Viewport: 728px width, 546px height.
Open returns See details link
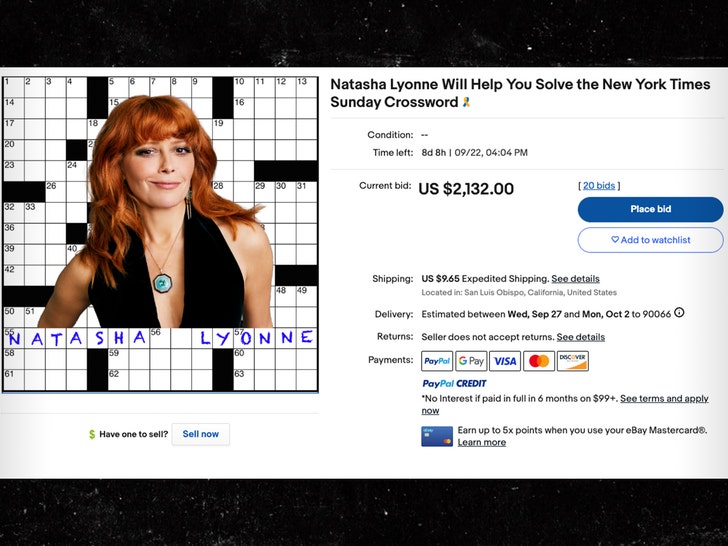[x=580, y=337]
